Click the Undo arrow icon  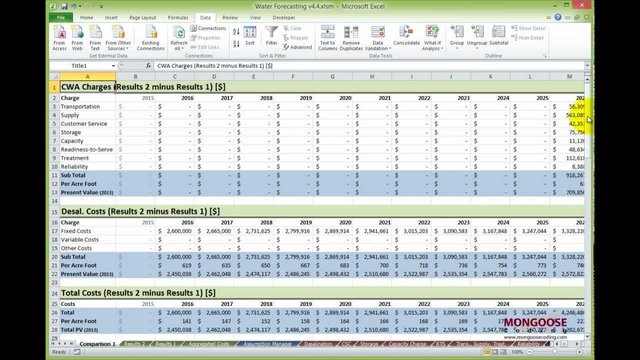(x=74, y=6)
